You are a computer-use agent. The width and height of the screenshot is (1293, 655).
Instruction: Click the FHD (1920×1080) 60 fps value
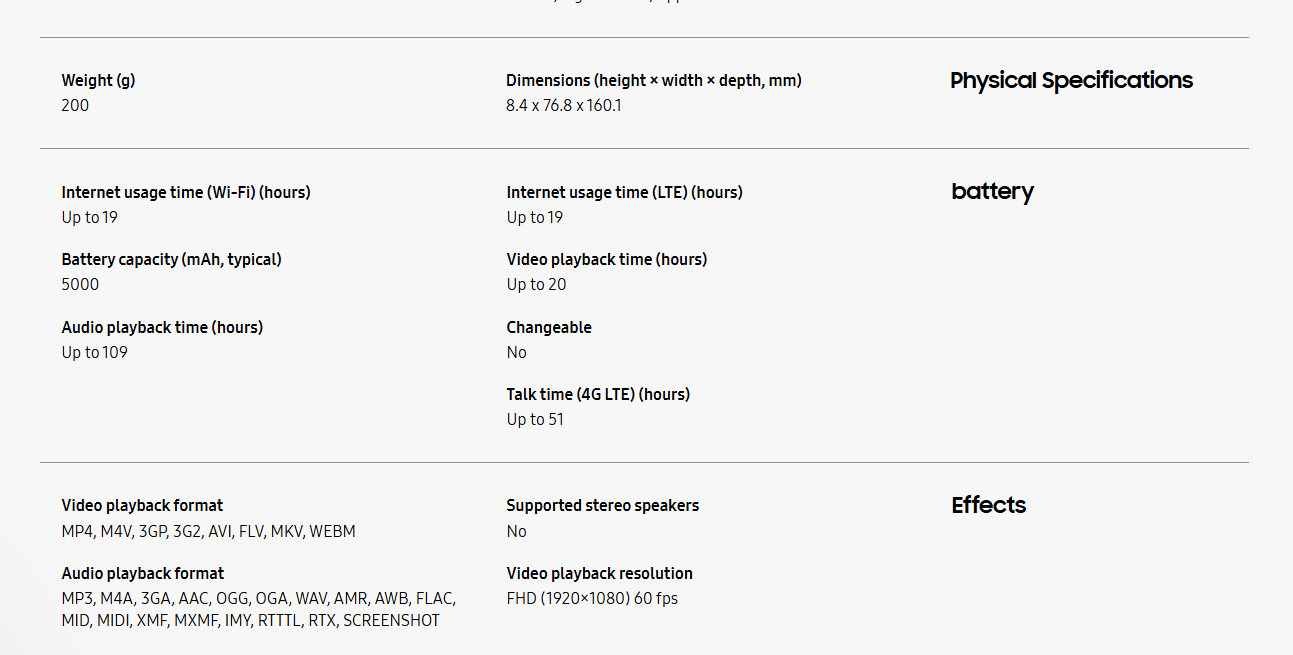pos(592,598)
